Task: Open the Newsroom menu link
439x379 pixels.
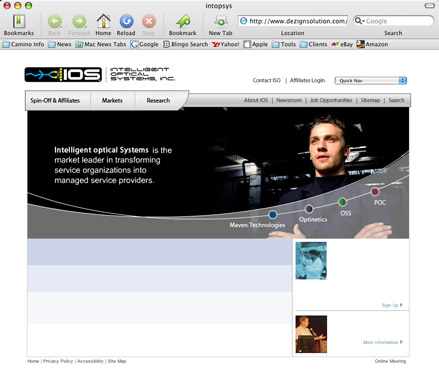Action: [289, 100]
